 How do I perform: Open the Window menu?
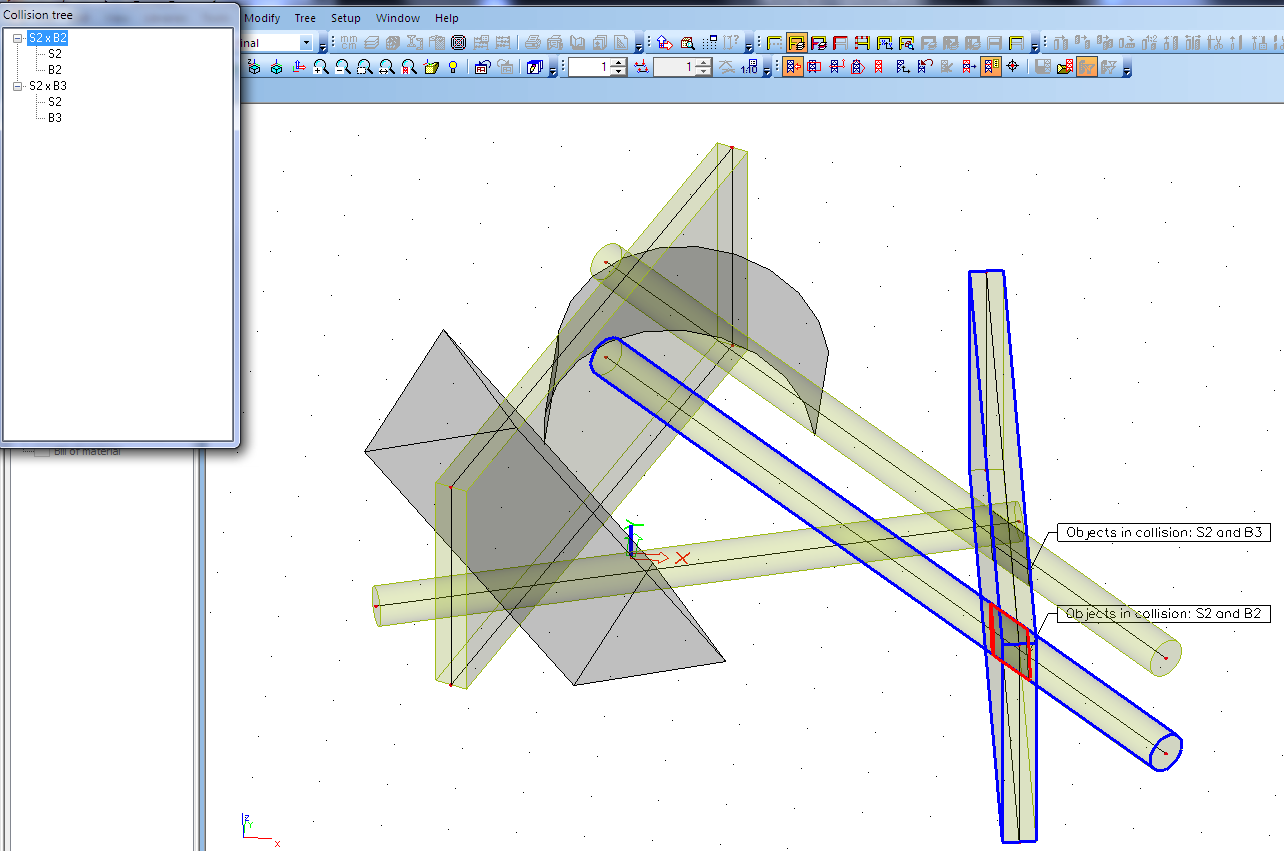pyautogui.click(x=398, y=18)
